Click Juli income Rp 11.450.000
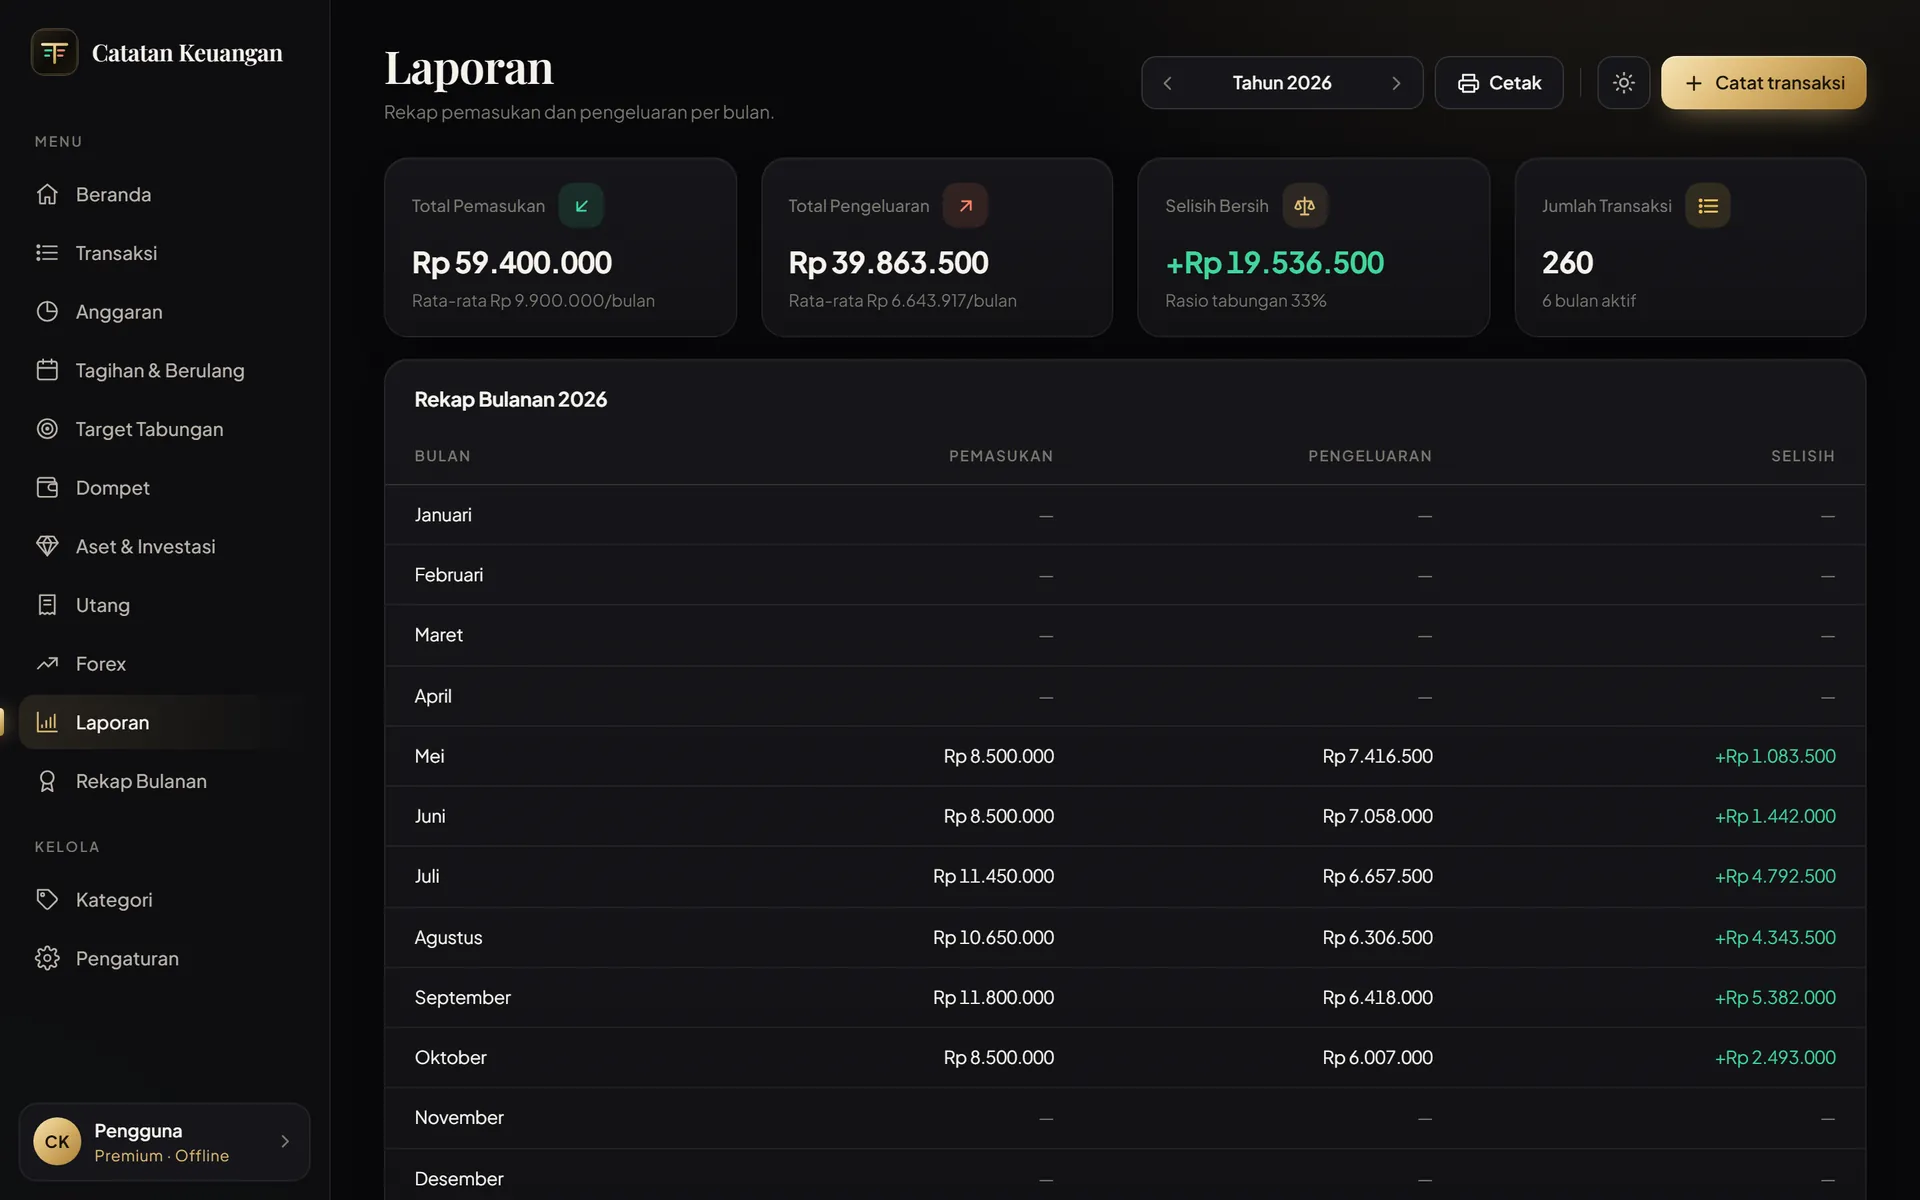 [993, 876]
